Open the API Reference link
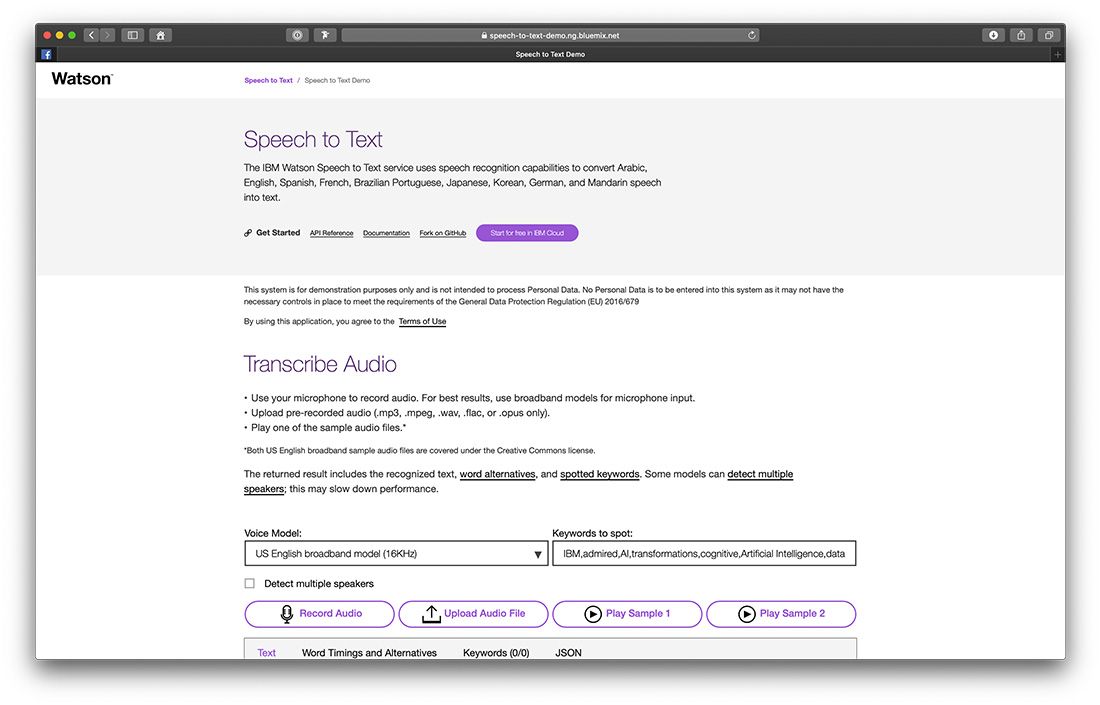1100x705 pixels. (331, 233)
